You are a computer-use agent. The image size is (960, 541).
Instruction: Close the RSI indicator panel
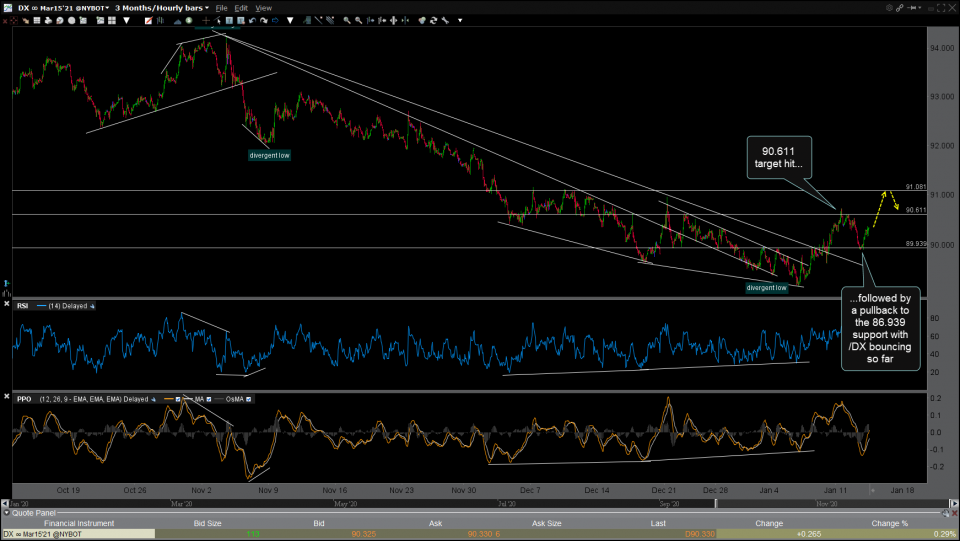pyautogui.click(x=7, y=305)
